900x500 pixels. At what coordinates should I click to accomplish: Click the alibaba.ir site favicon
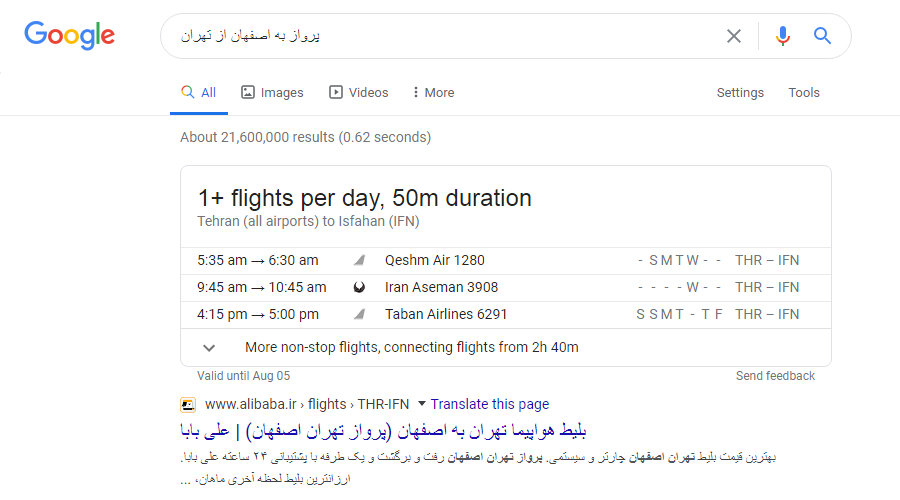click(188, 405)
